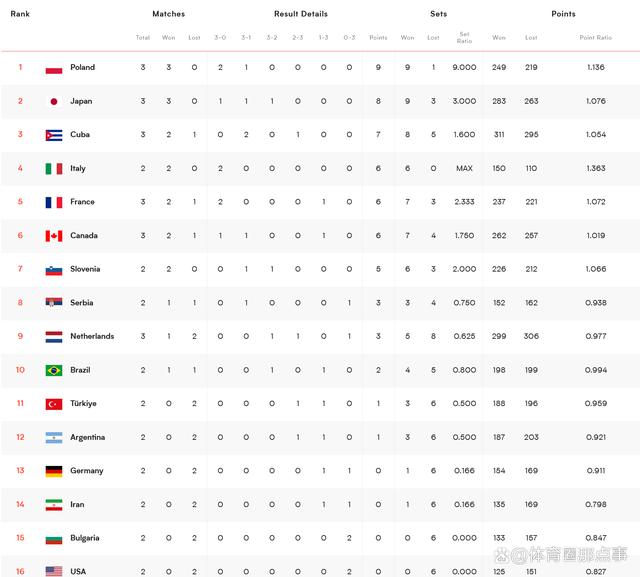
Task: Click the Argentina flag icon
Action: click(54, 438)
